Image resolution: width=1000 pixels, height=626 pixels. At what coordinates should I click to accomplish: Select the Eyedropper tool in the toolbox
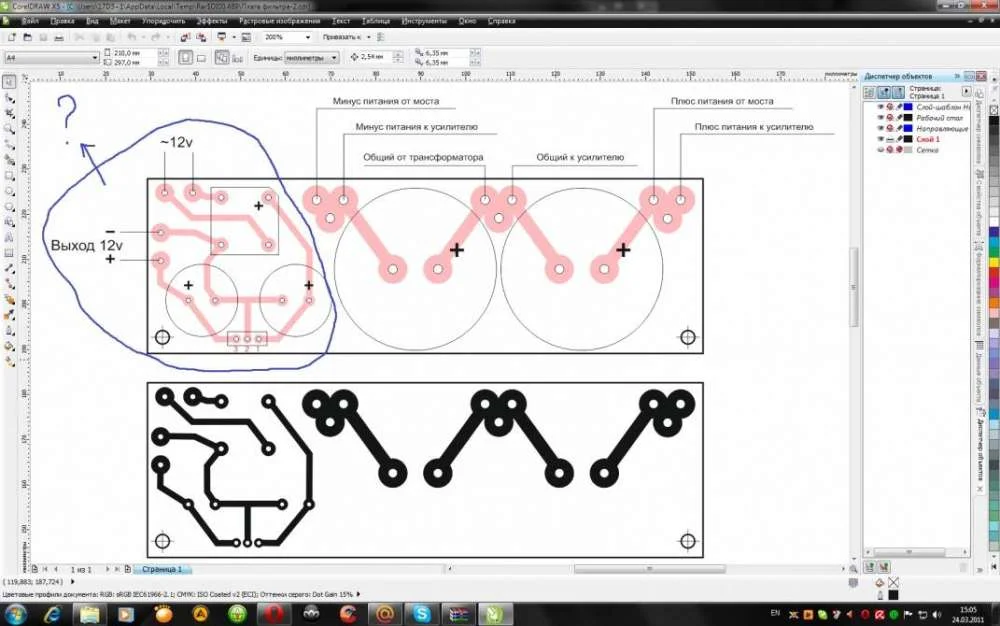click(9, 316)
